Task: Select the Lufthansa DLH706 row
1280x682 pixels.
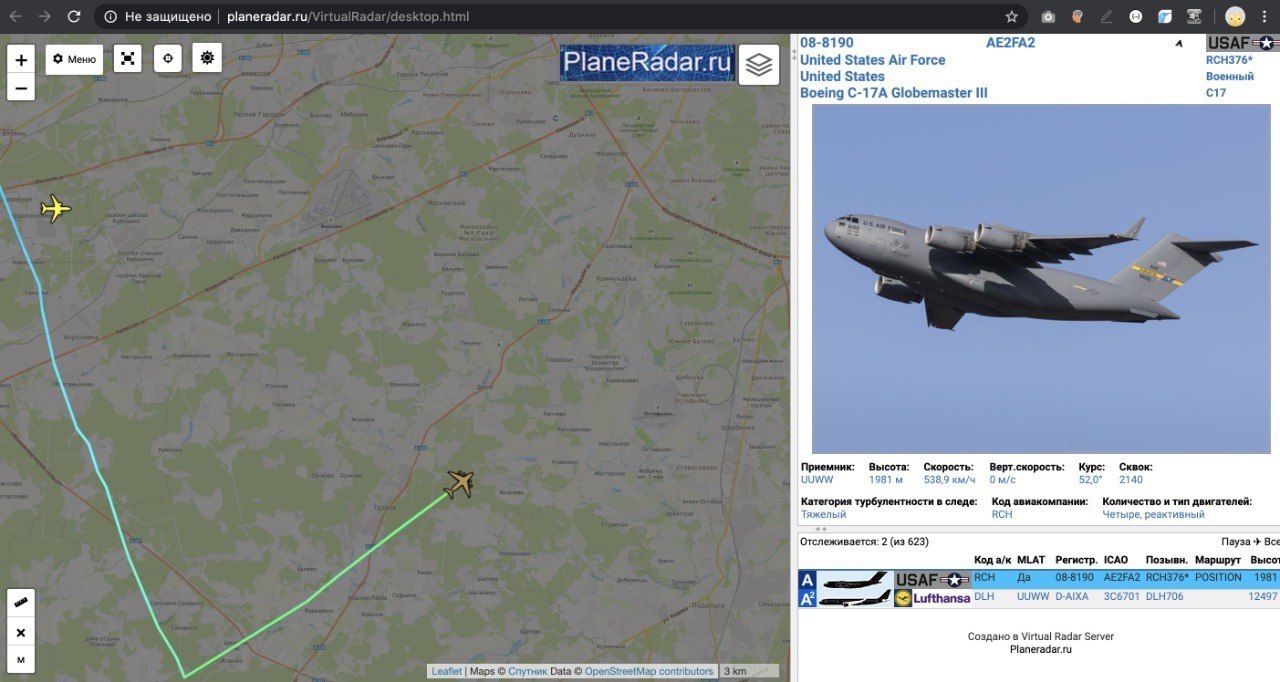Action: click(1039, 598)
